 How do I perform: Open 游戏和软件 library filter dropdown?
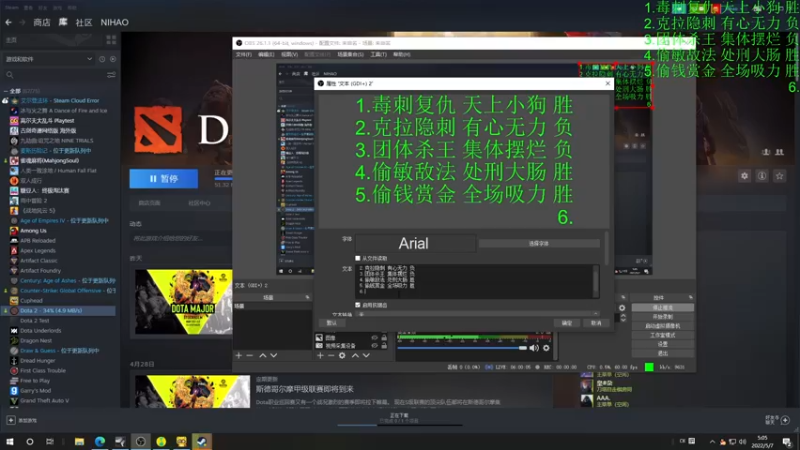(x=48, y=59)
